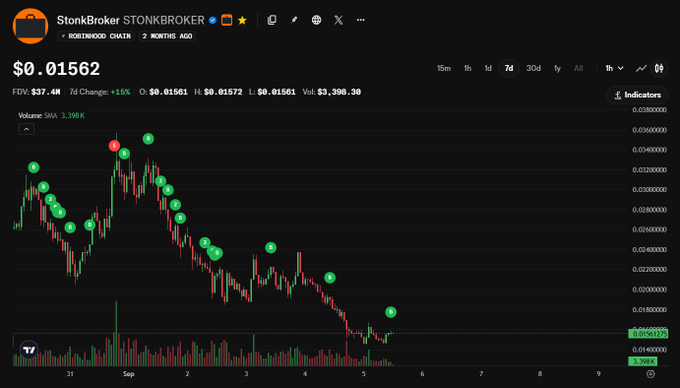Image resolution: width=680 pixels, height=388 pixels.
Task: Click the 0.02000000 price axis label
Action: coord(649,290)
